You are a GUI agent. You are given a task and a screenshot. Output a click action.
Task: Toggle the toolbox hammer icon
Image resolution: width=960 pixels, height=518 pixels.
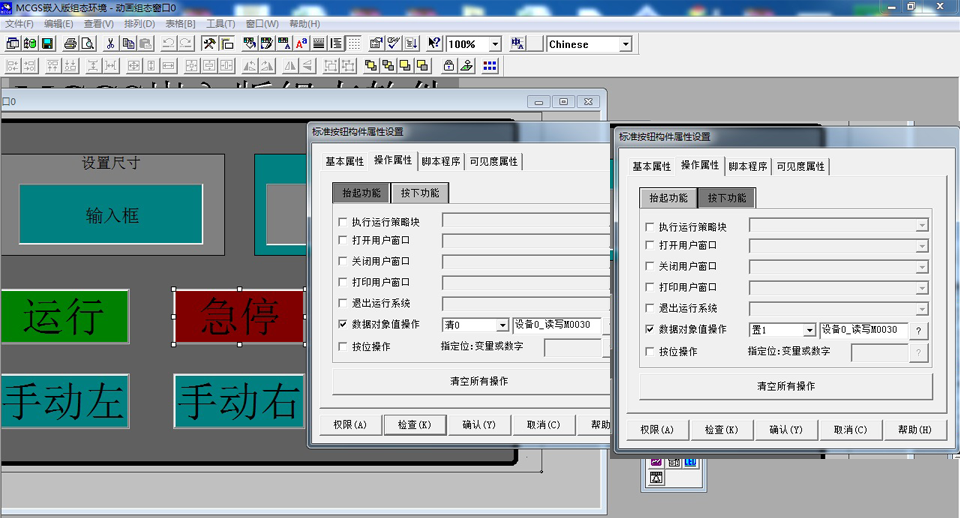tap(209, 44)
